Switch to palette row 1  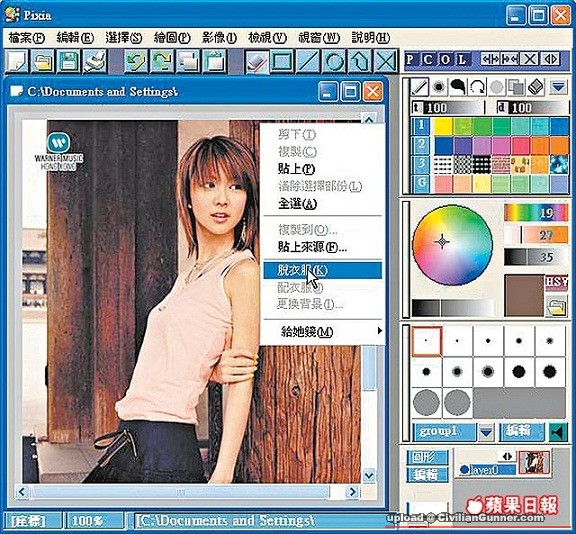(x=421, y=126)
